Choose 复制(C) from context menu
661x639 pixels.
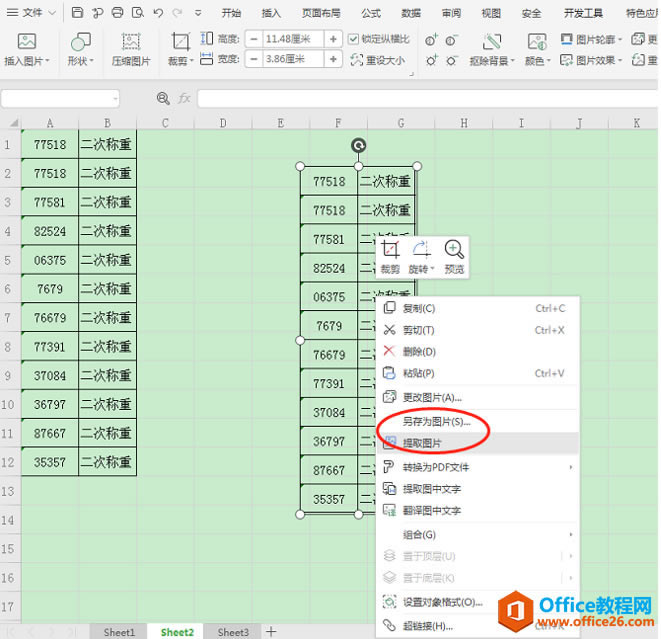click(x=478, y=309)
